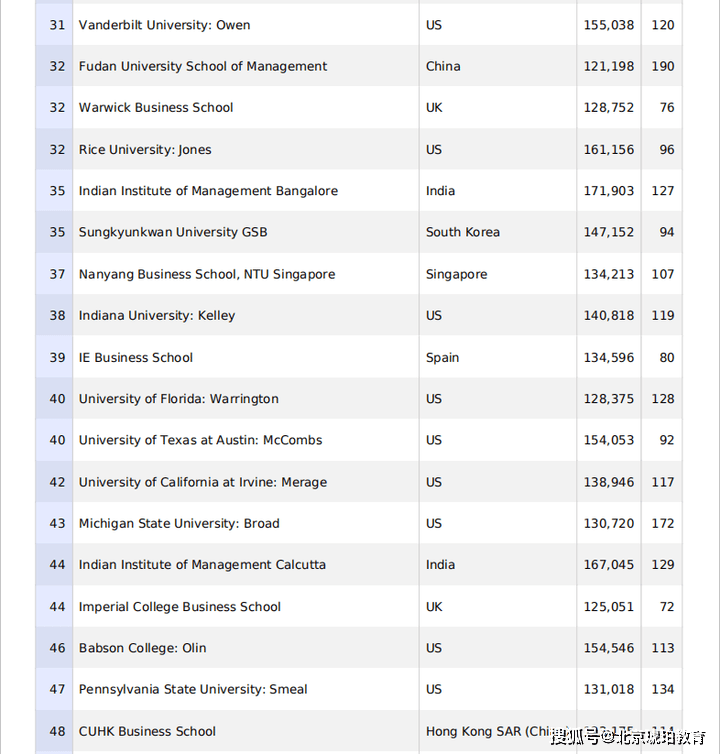Select Fudan University School of Management row
The height and width of the screenshot is (754, 720).
(203, 67)
